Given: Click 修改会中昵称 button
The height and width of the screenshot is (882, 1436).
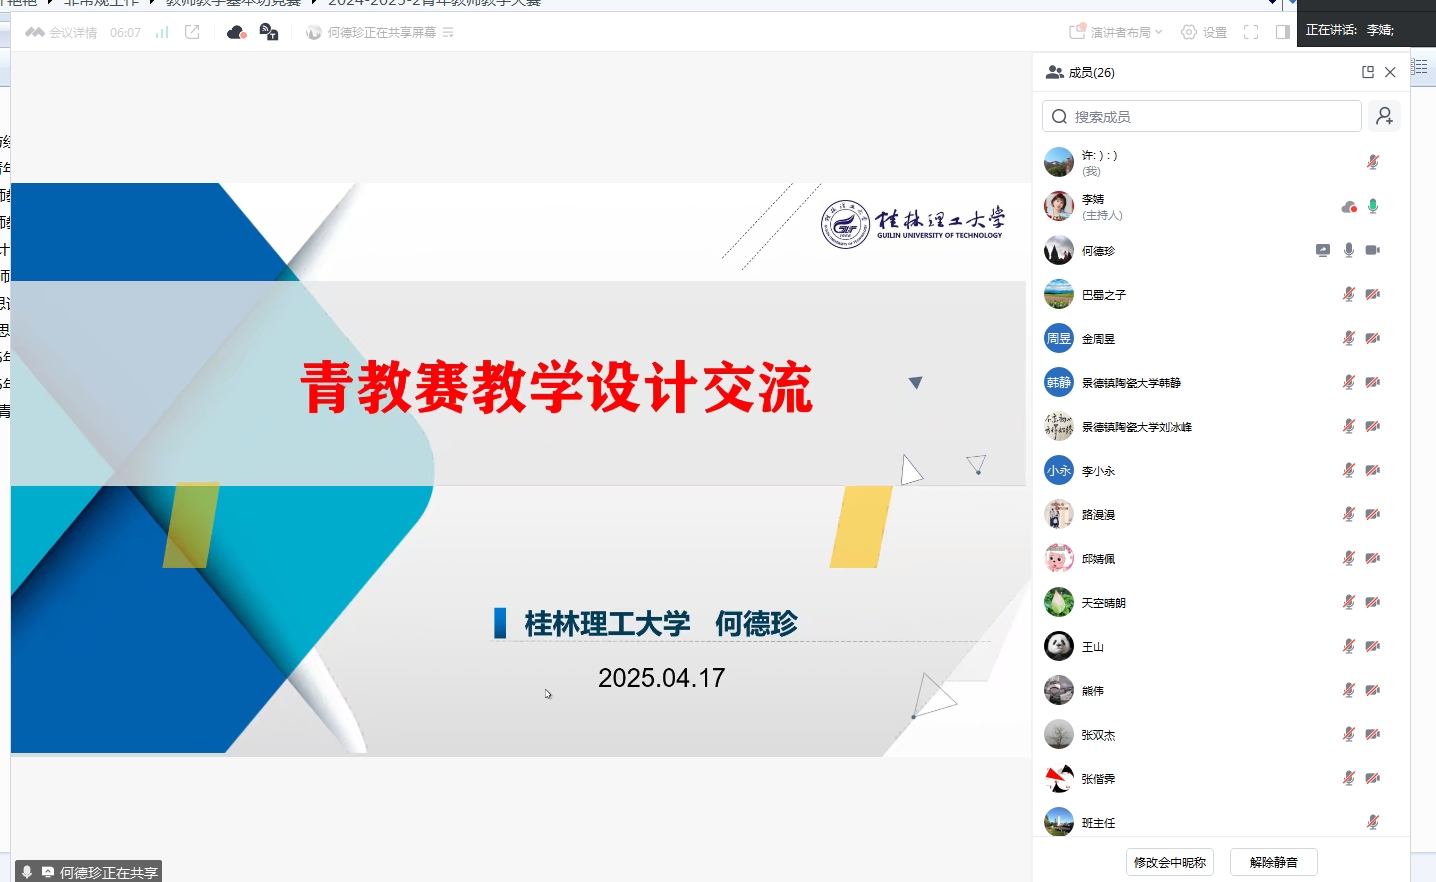Looking at the screenshot, I should click(1170, 862).
